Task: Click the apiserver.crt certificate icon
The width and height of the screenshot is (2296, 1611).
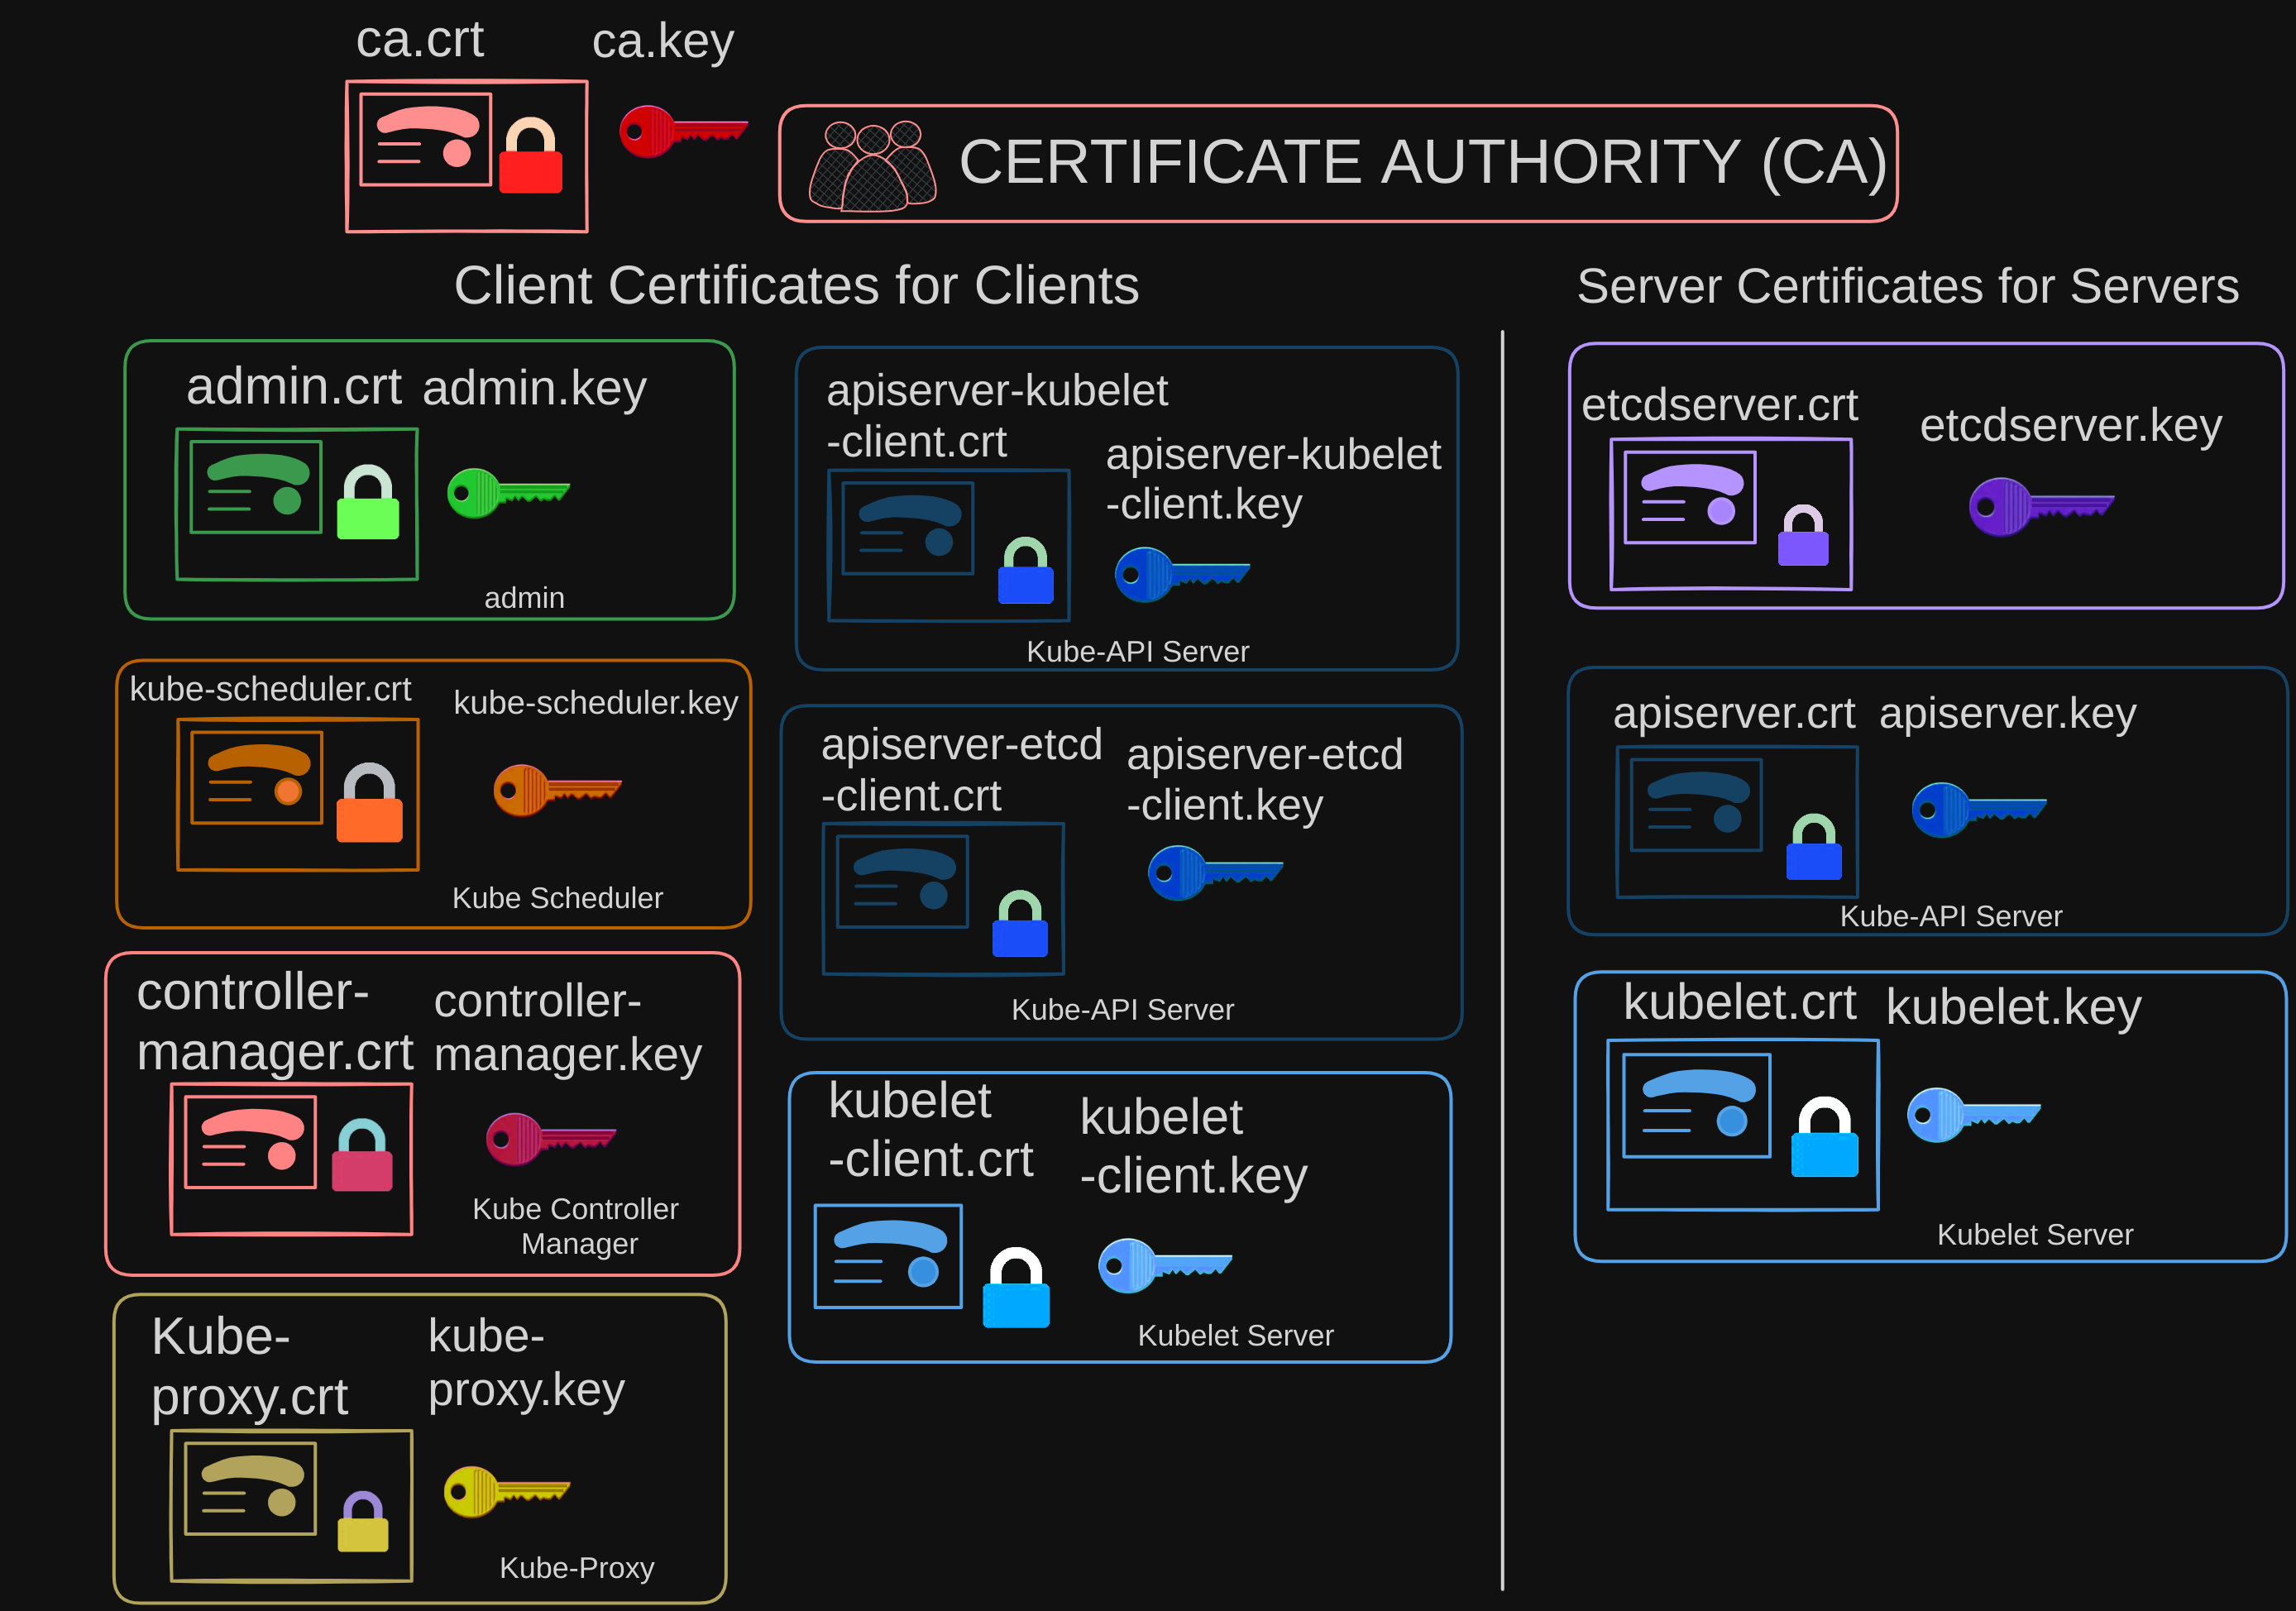Action: coord(1696,805)
